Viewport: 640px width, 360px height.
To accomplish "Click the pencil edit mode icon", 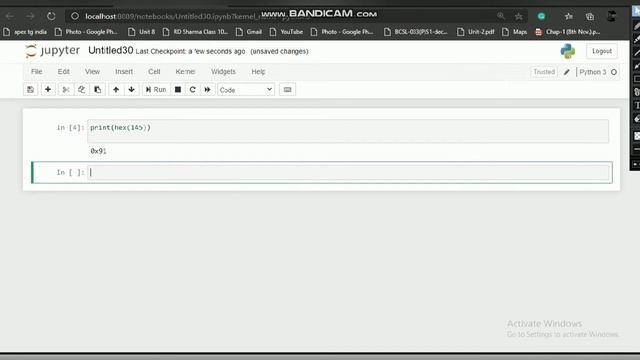I will pyautogui.click(x=567, y=72).
